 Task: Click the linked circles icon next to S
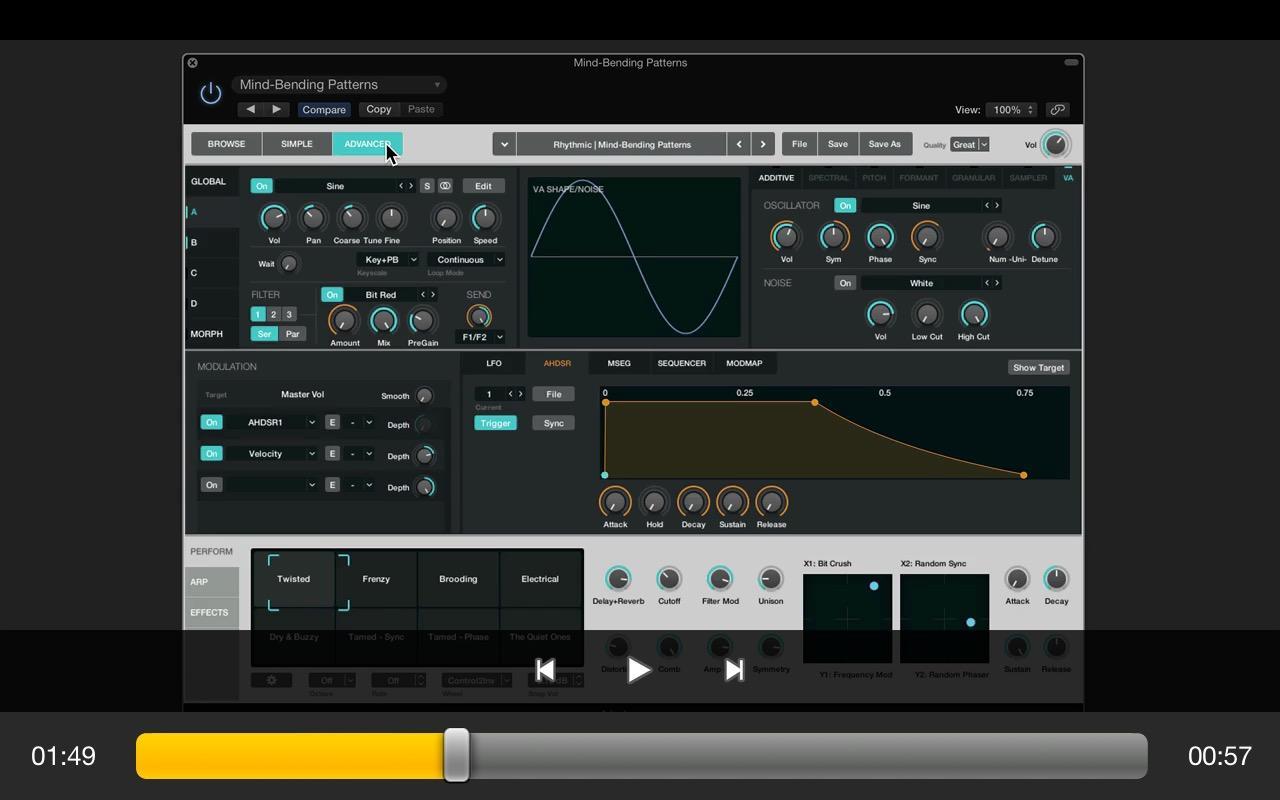[x=445, y=186]
